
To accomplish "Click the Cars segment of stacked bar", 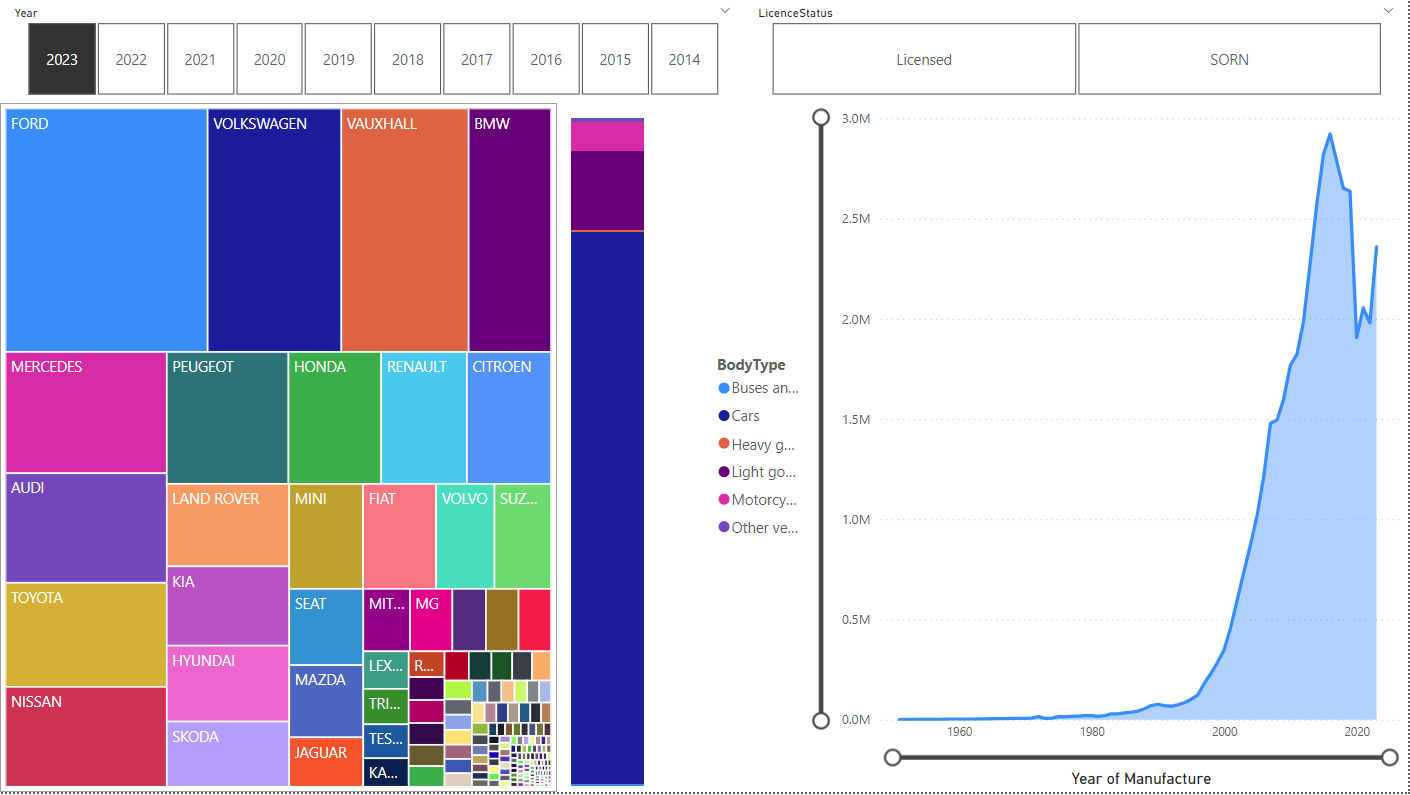I will pos(607,508).
